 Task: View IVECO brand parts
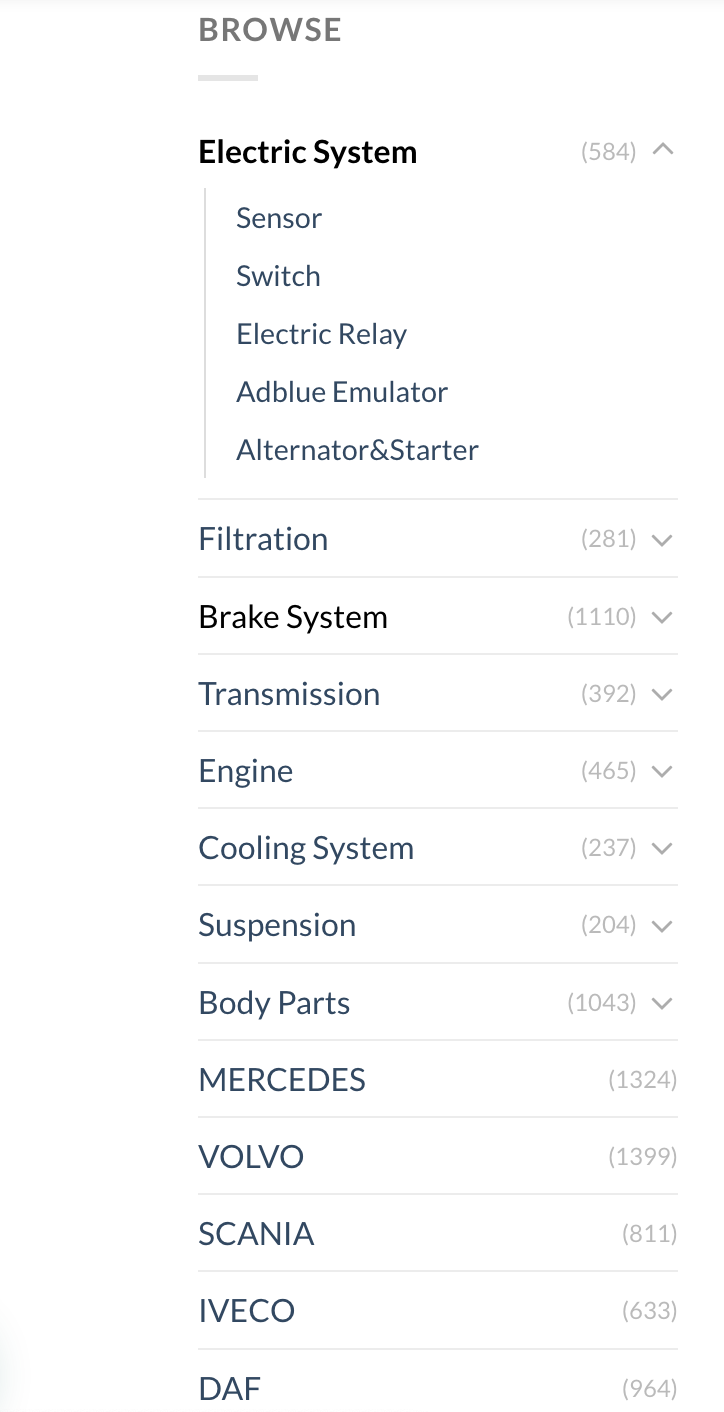(x=246, y=1311)
